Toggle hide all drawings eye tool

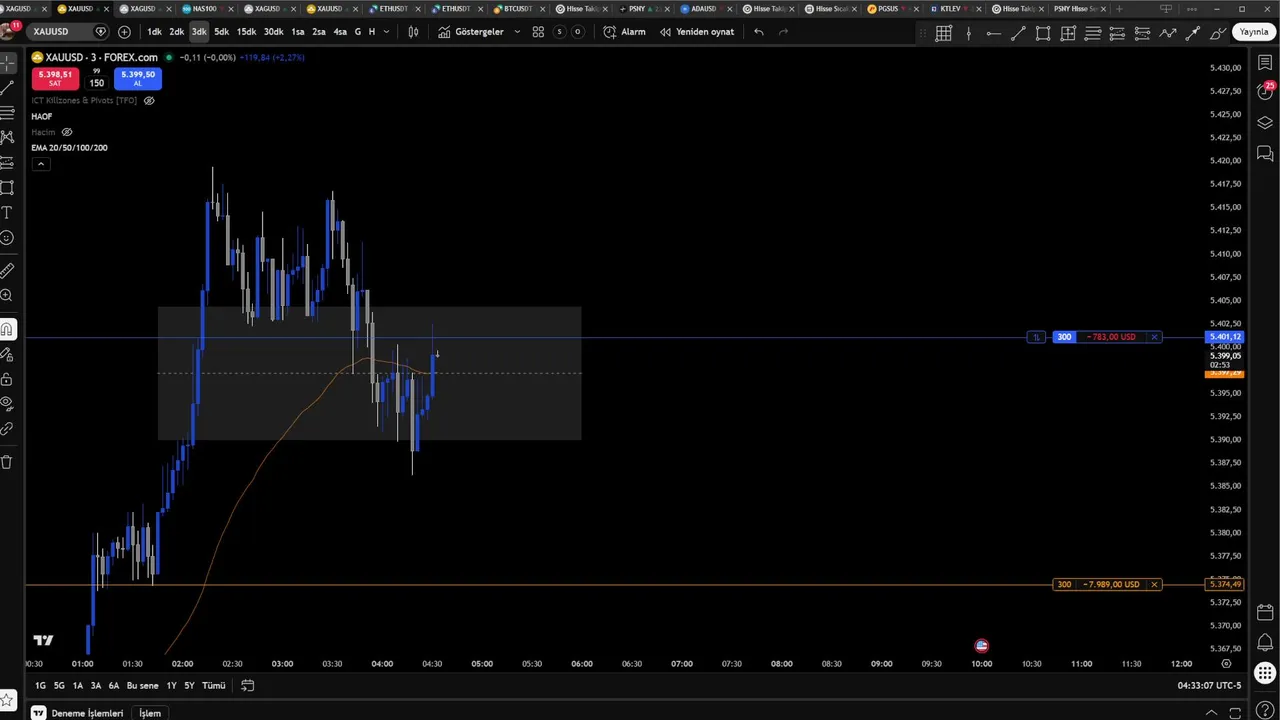click(7, 404)
